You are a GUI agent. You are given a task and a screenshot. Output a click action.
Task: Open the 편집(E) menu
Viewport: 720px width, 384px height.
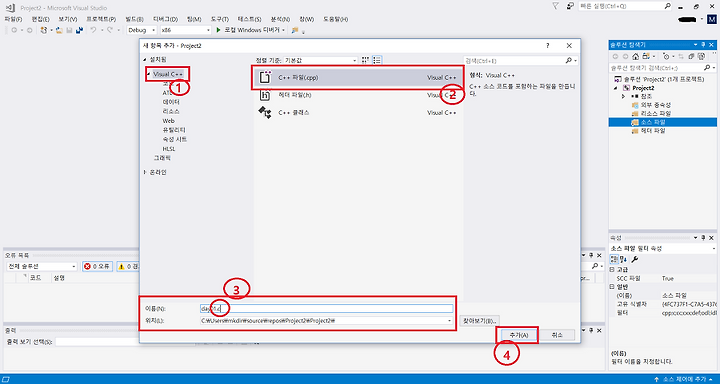coord(40,19)
